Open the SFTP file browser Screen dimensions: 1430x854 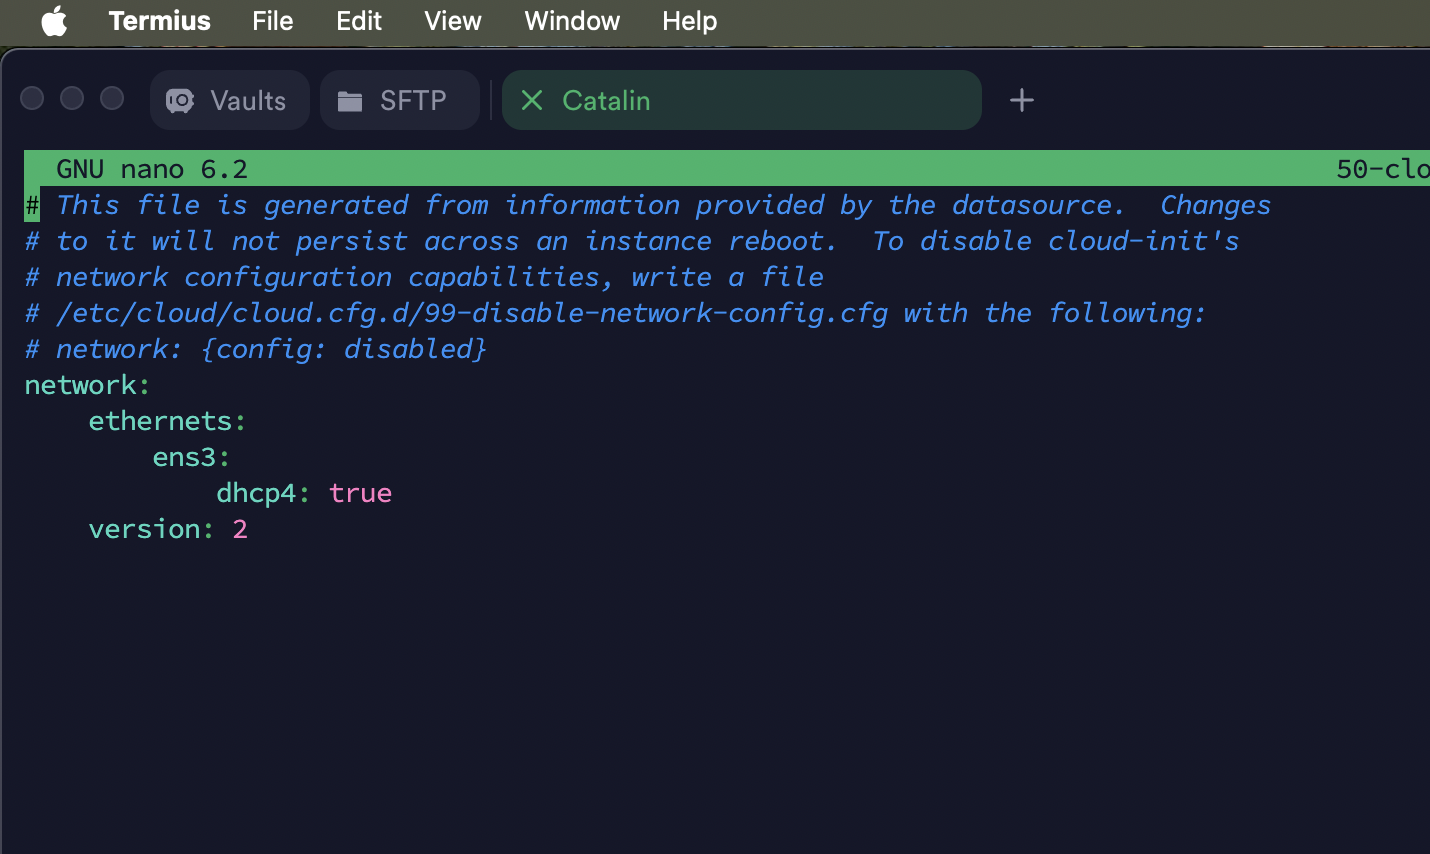tap(400, 100)
